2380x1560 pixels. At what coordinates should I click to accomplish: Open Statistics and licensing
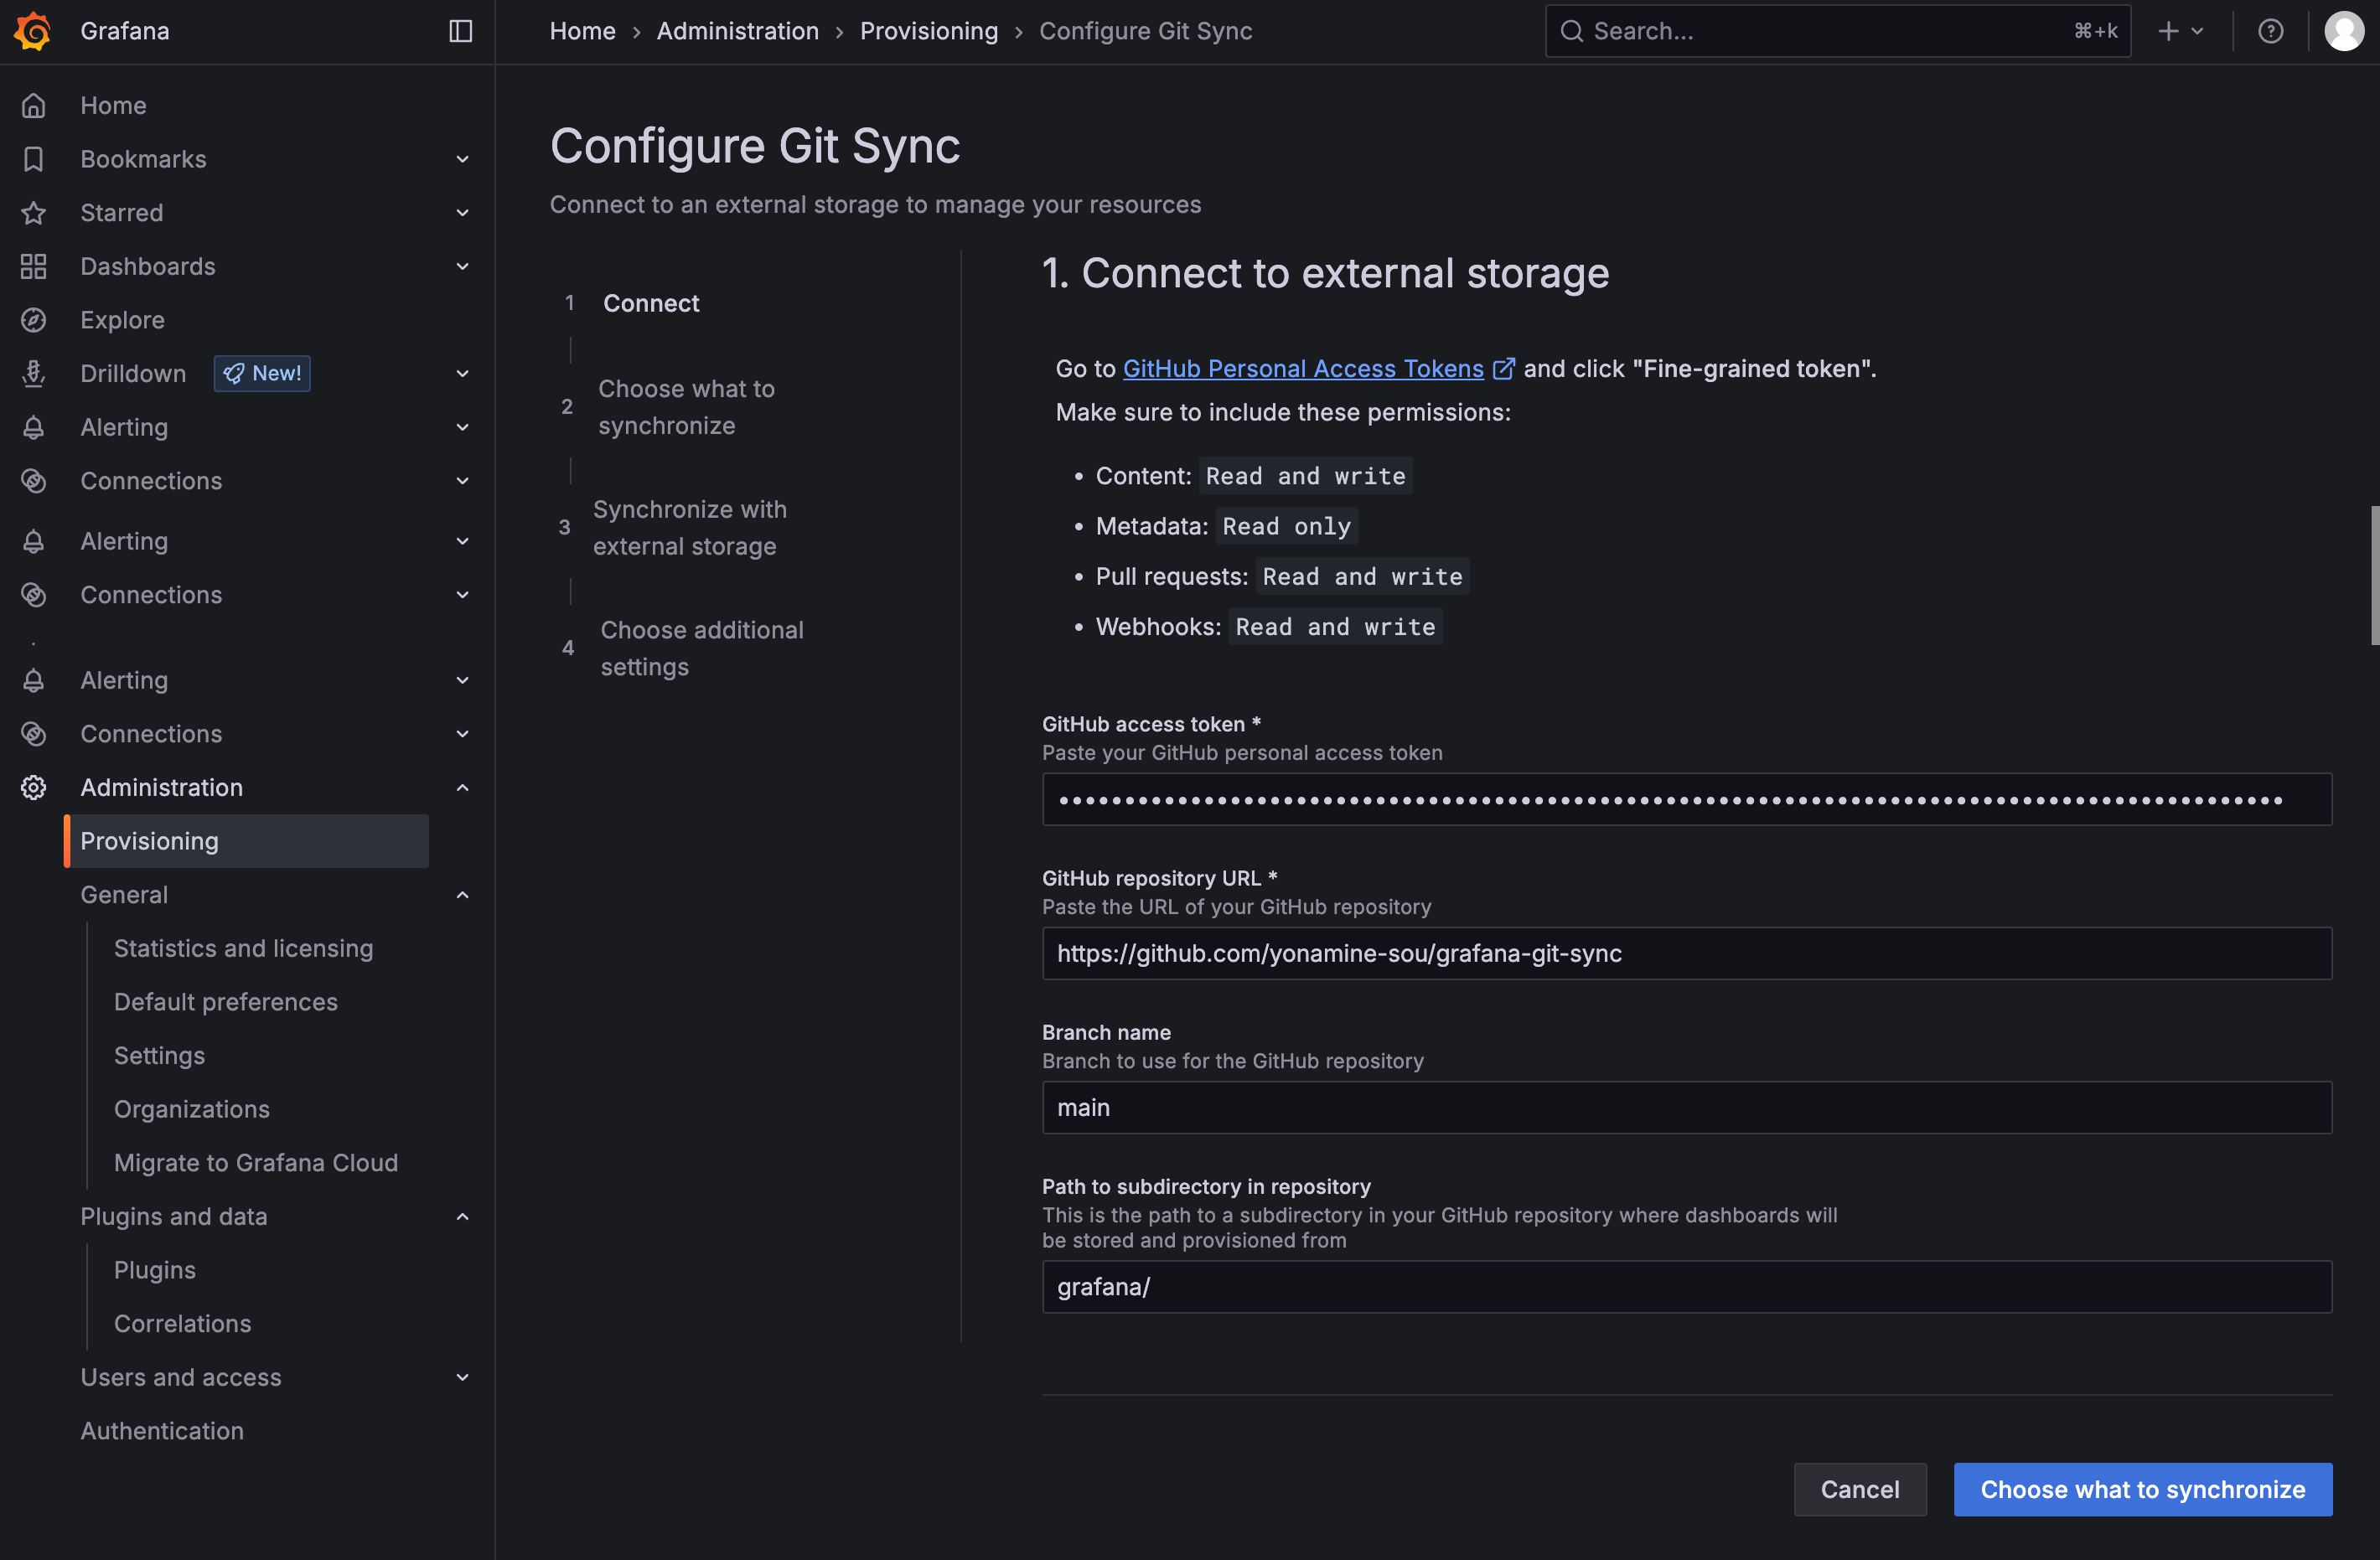(243, 948)
